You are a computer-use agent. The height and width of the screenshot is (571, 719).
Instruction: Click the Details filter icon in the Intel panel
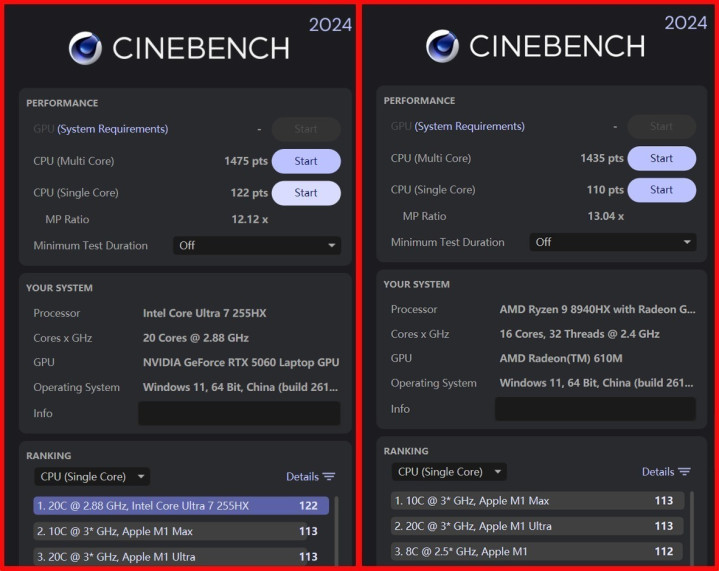pos(329,477)
